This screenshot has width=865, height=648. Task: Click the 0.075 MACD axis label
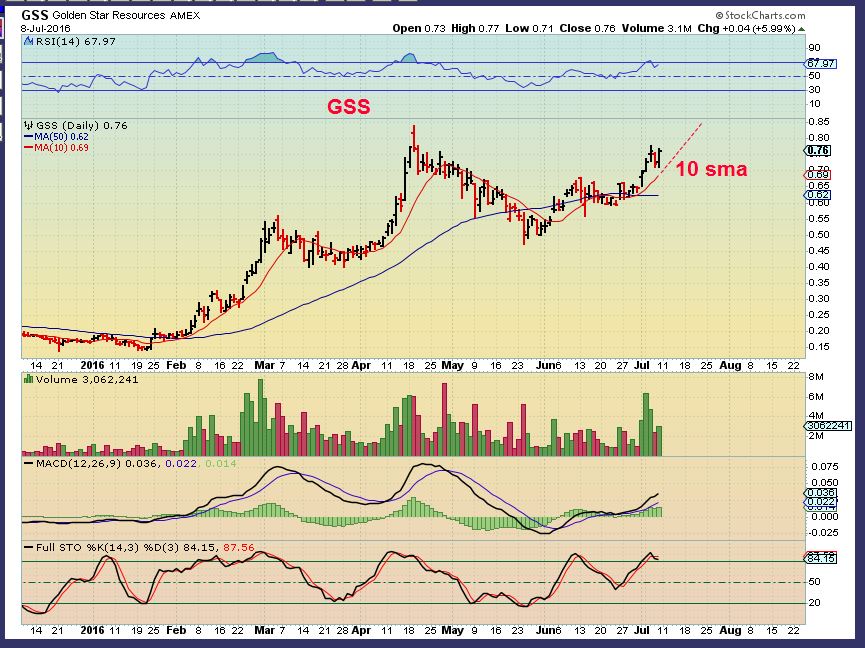tap(824, 467)
